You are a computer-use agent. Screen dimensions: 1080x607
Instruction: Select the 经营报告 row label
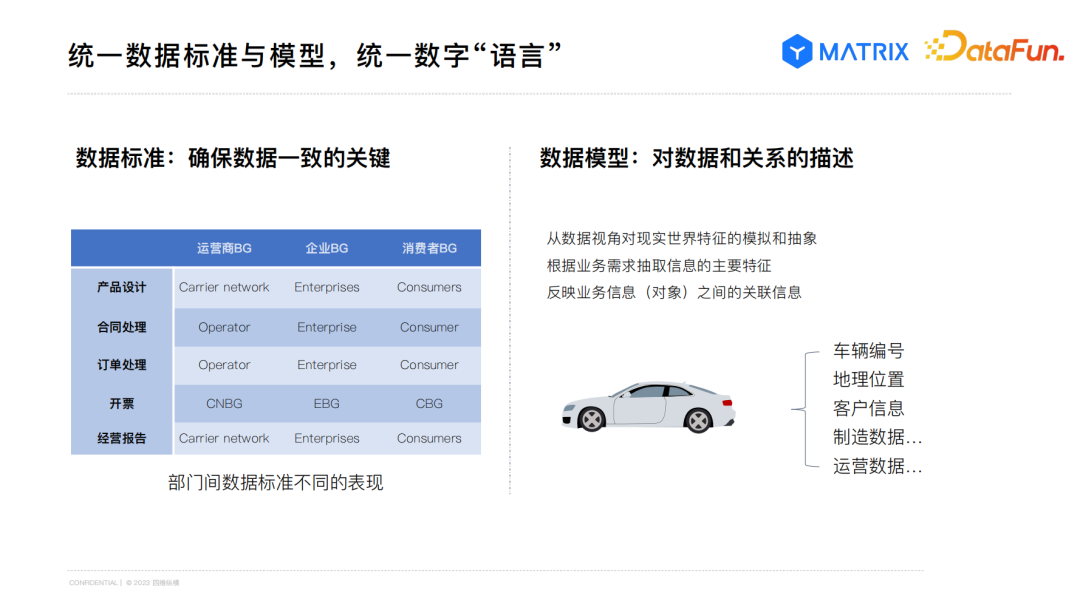point(122,438)
